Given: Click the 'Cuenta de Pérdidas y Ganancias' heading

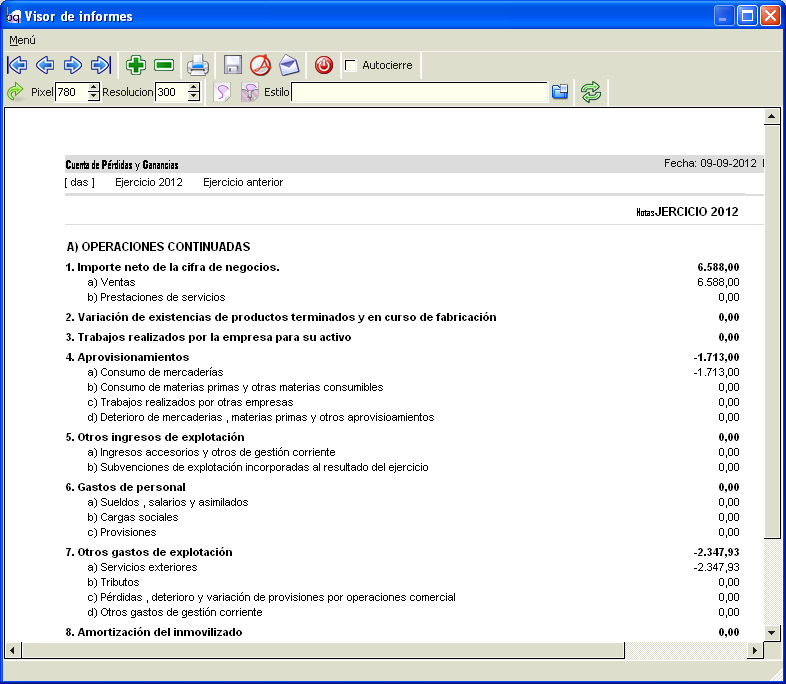Looking at the screenshot, I should 122,165.
